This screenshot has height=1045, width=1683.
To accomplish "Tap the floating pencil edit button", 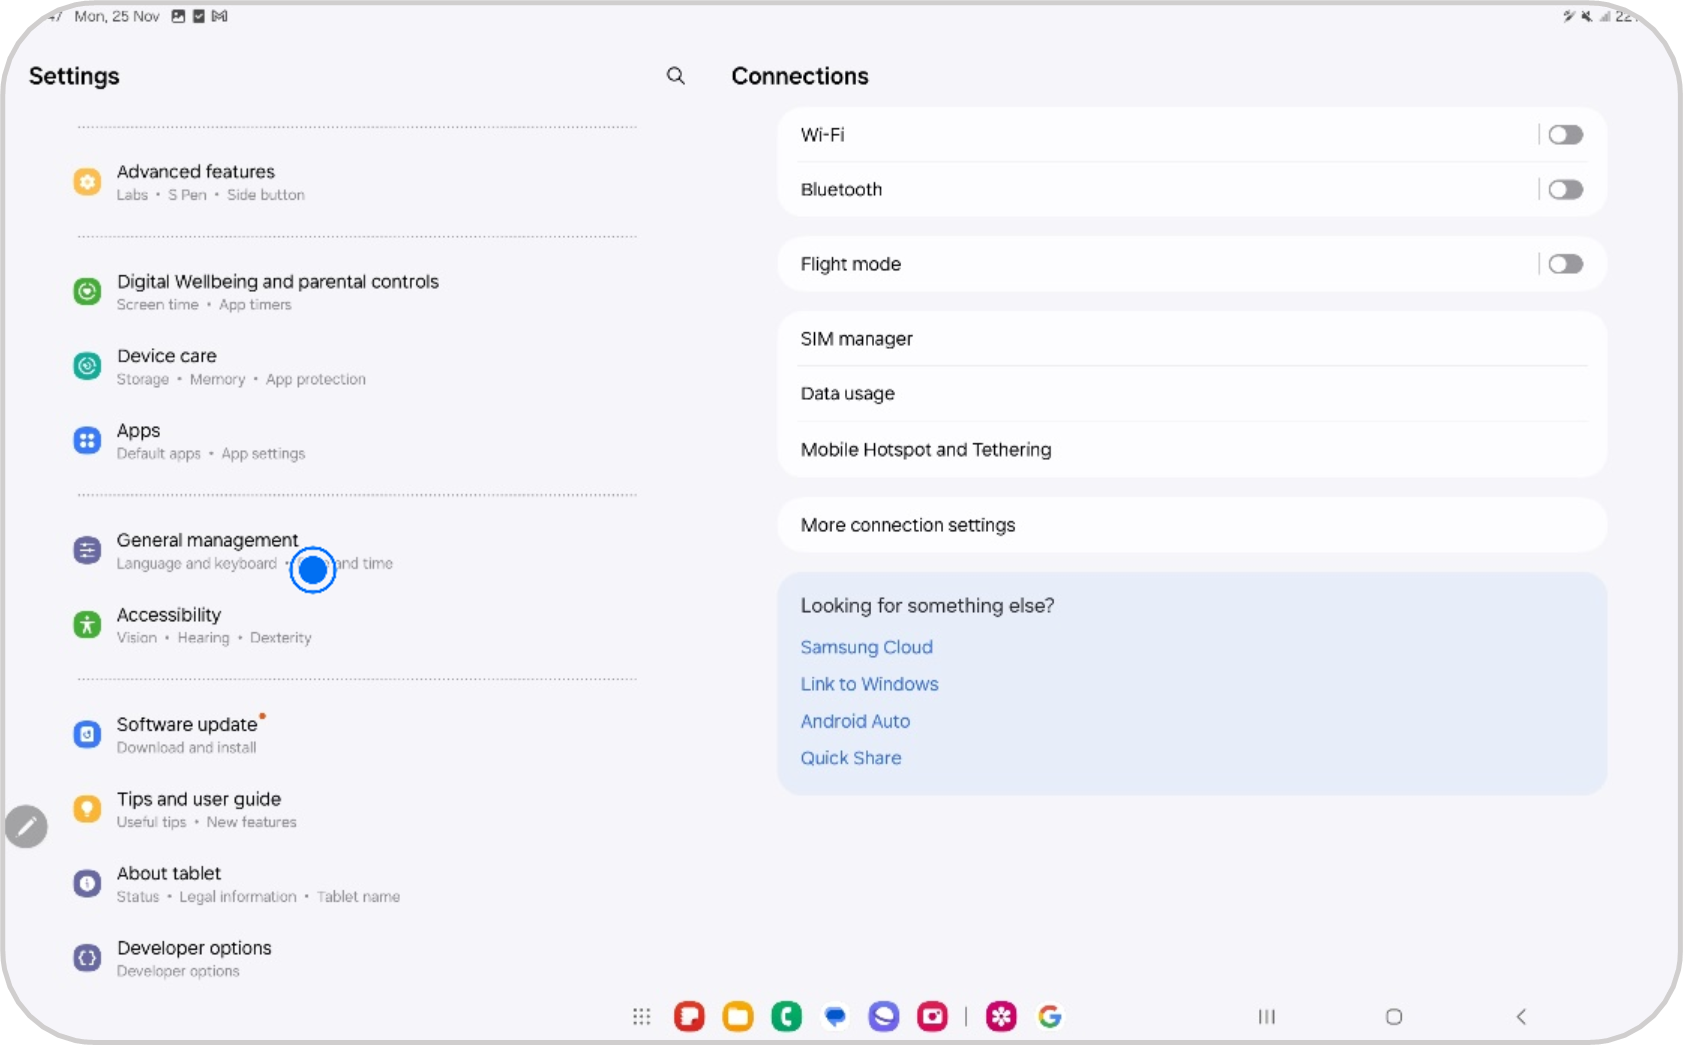I will [x=26, y=827].
